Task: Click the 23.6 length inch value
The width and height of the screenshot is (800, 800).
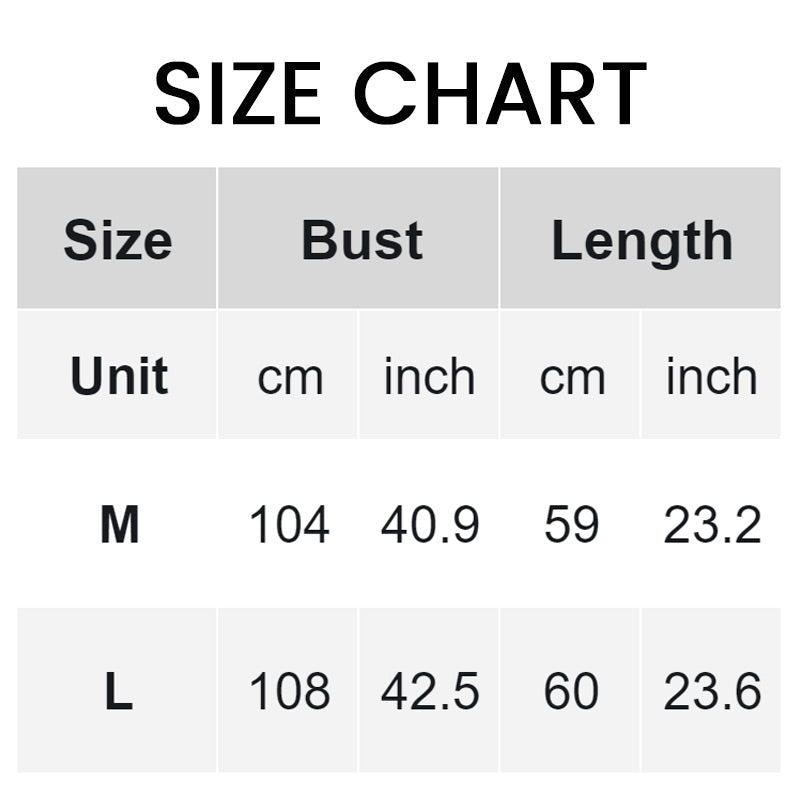Action: (712, 692)
